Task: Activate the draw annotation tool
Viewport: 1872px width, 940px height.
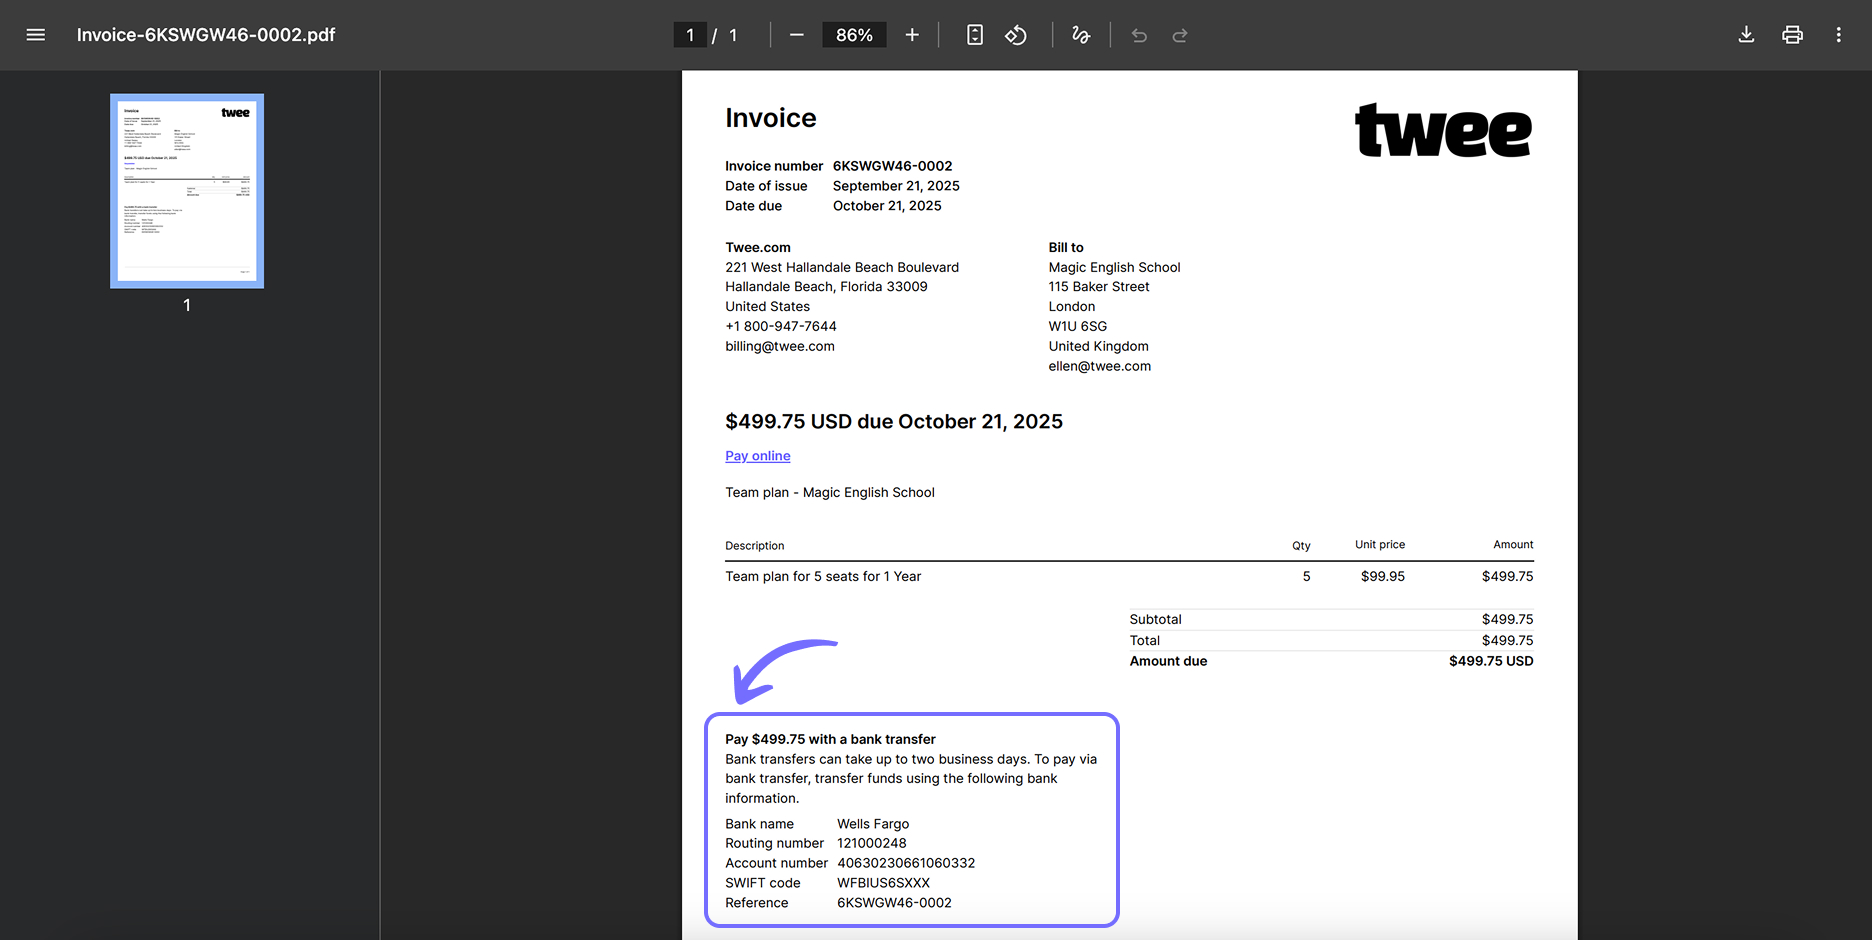Action: tap(1081, 35)
